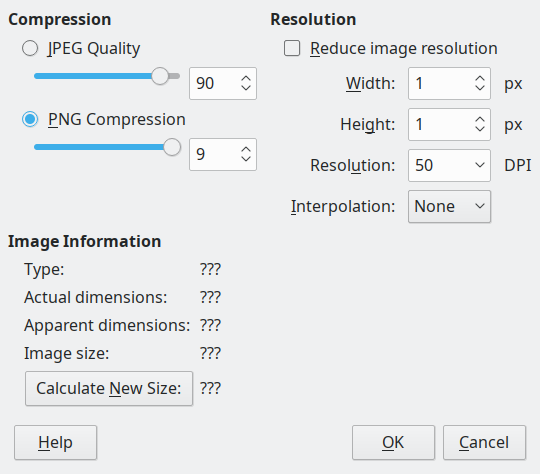Screen dimensions: 540x474
Task: Open the Resolution DPI dropdown
Action: coord(449,165)
